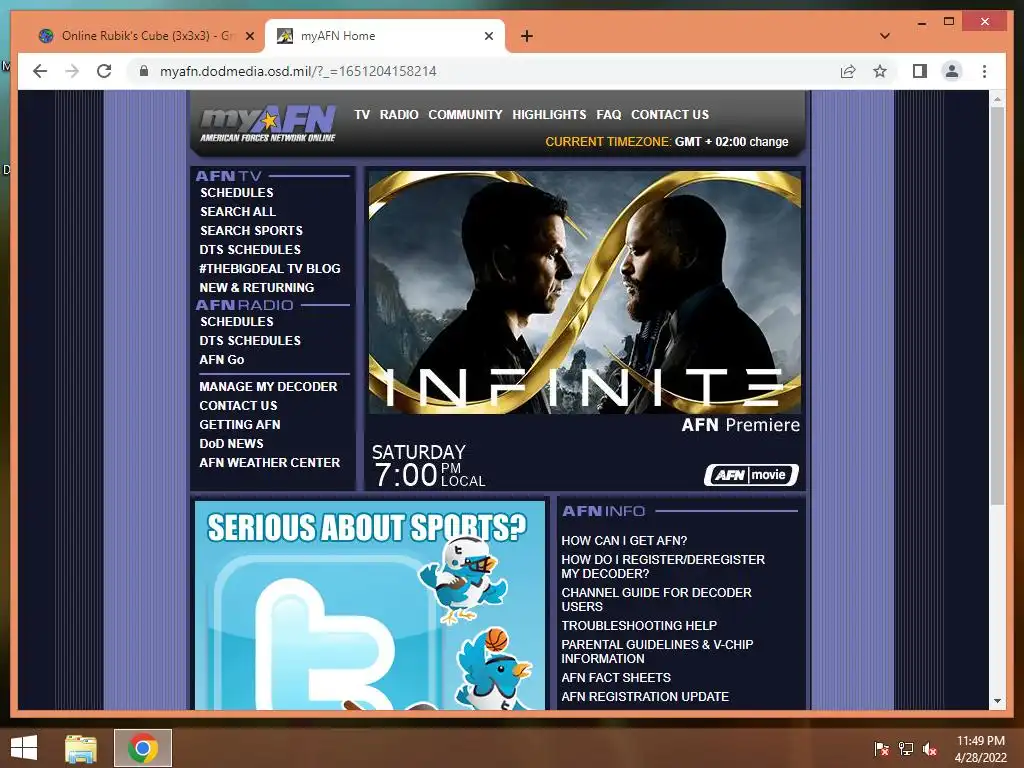
Task: Click the browser back arrow
Action: point(40,71)
